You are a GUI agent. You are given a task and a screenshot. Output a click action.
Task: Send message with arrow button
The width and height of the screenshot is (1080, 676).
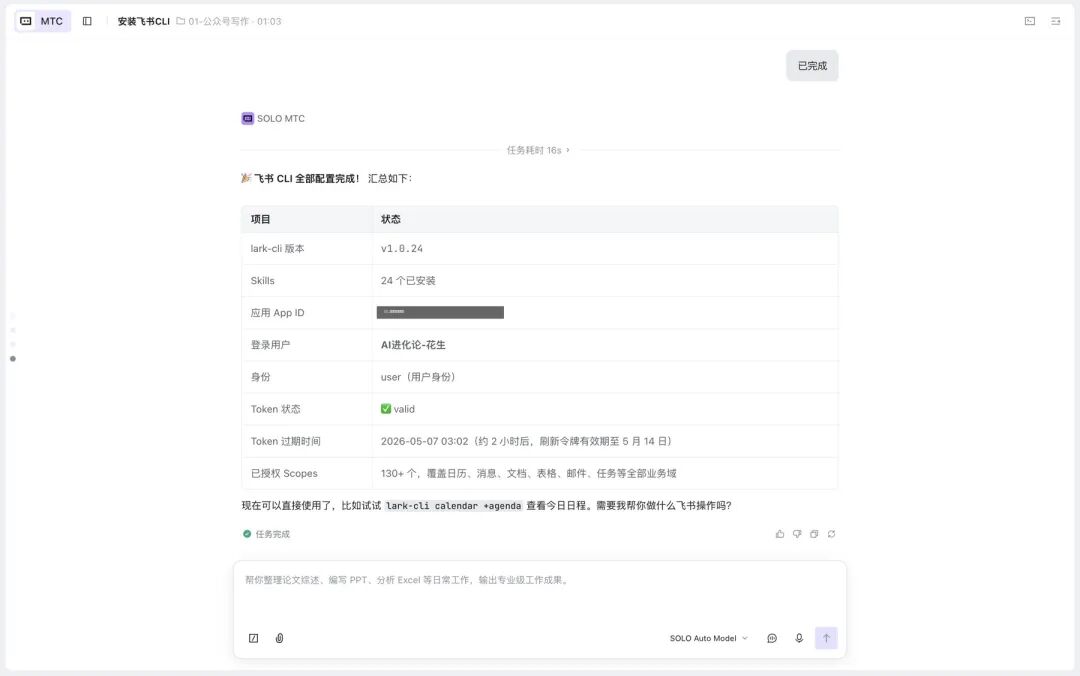(x=826, y=638)
